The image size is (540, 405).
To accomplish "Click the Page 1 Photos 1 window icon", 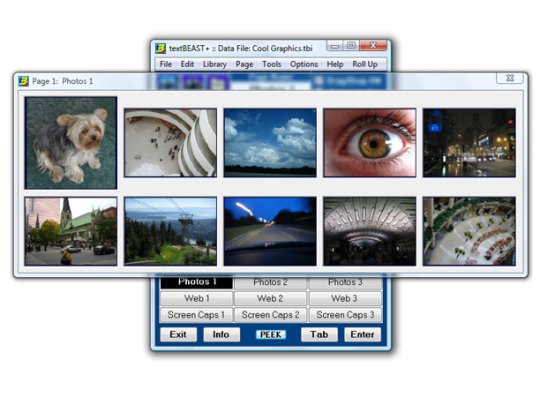I will pyautogui.click(x=23, y=81).
